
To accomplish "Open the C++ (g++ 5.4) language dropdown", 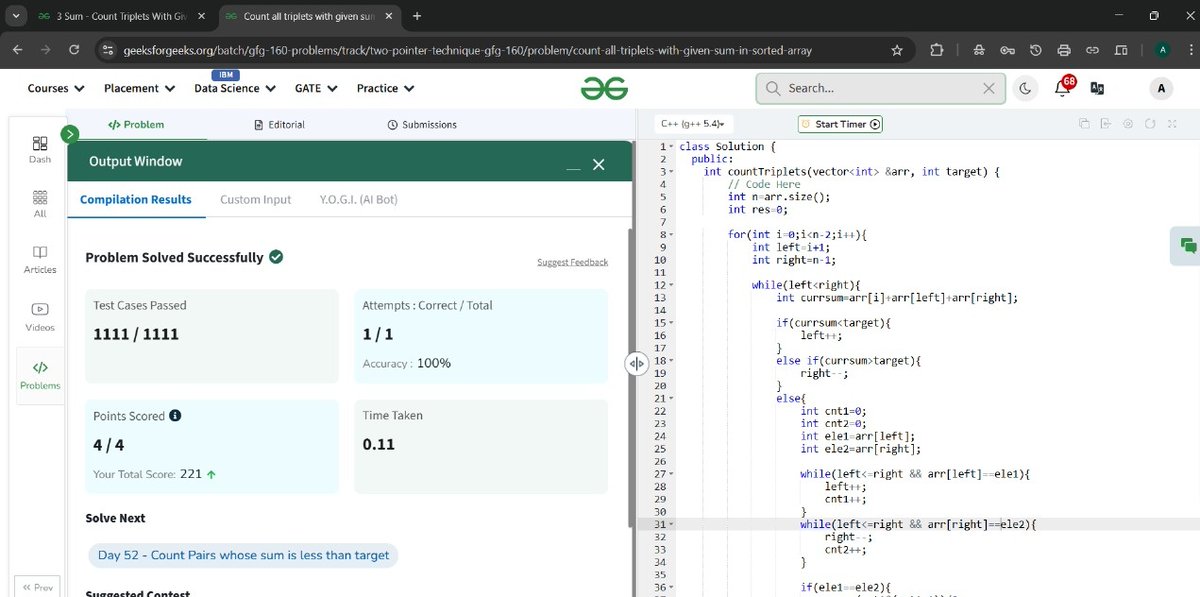I will coord(693,124).
